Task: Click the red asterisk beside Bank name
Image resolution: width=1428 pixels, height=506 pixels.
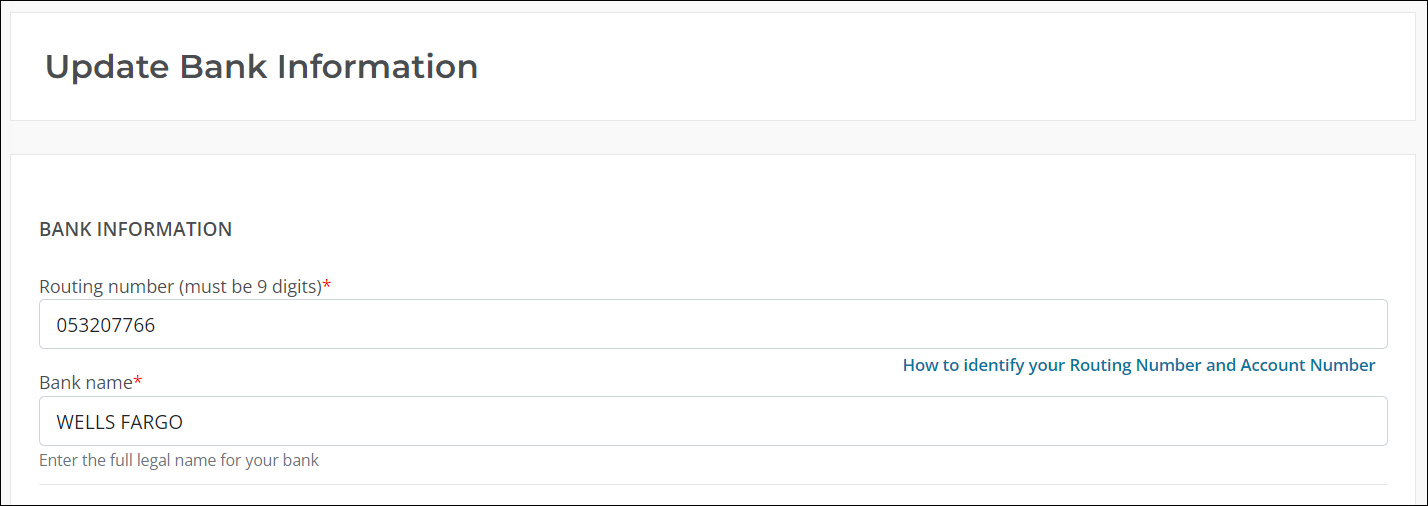Action: 138,382
